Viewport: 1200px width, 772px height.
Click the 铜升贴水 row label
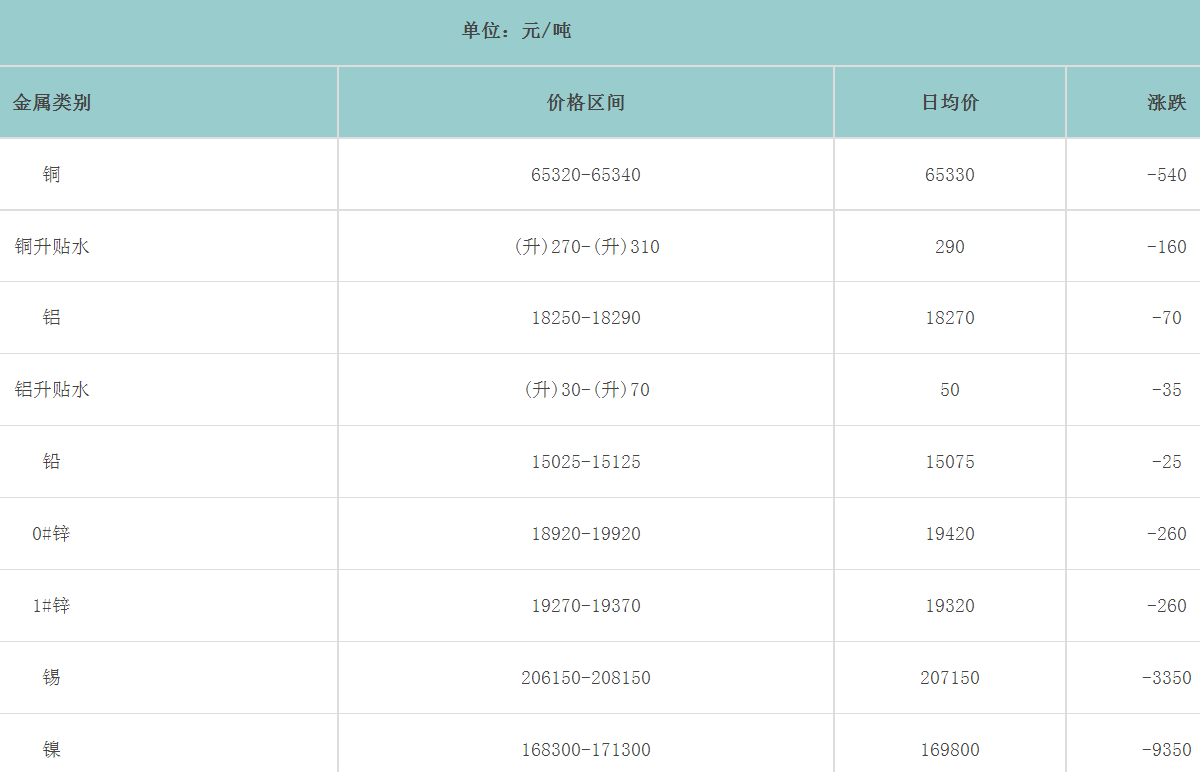52,246
